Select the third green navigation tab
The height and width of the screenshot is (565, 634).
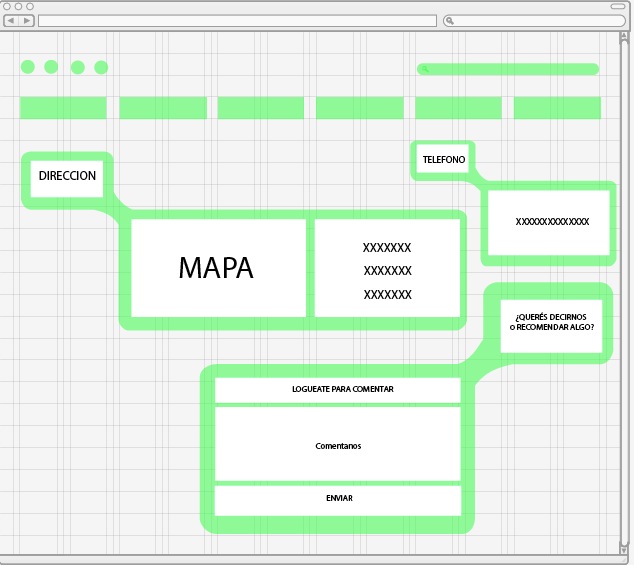pos(261,108)
